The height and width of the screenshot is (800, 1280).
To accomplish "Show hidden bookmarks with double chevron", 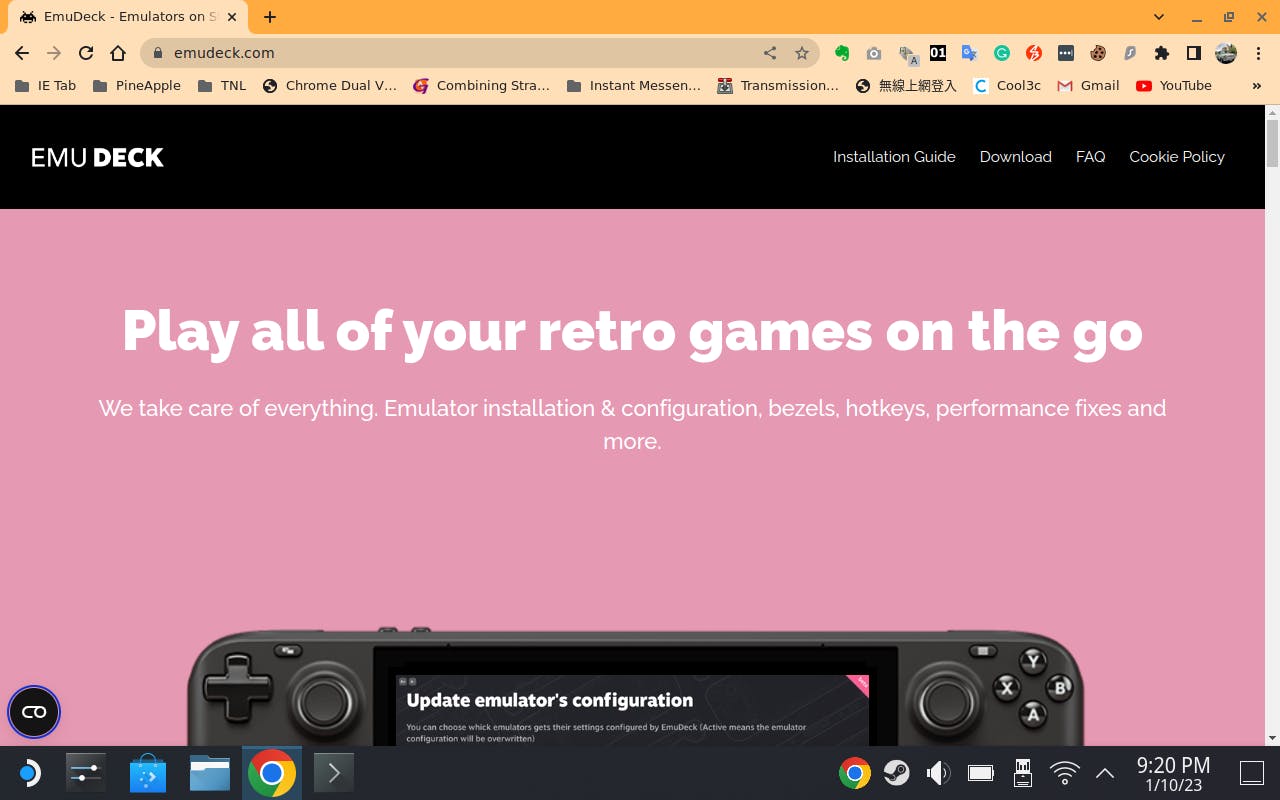I will 1257,86.
